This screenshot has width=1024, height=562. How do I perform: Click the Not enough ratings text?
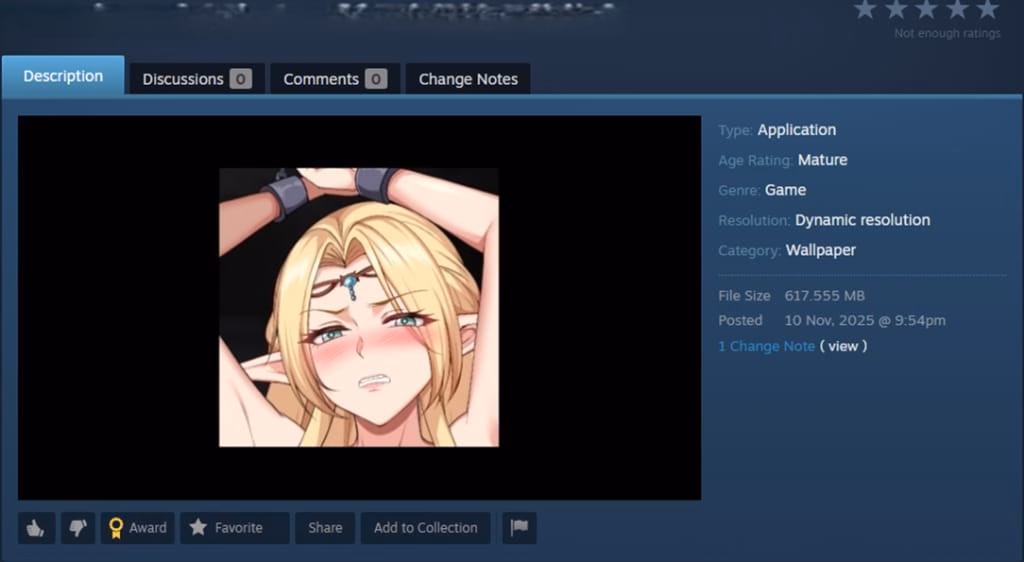tap(947, 33)
